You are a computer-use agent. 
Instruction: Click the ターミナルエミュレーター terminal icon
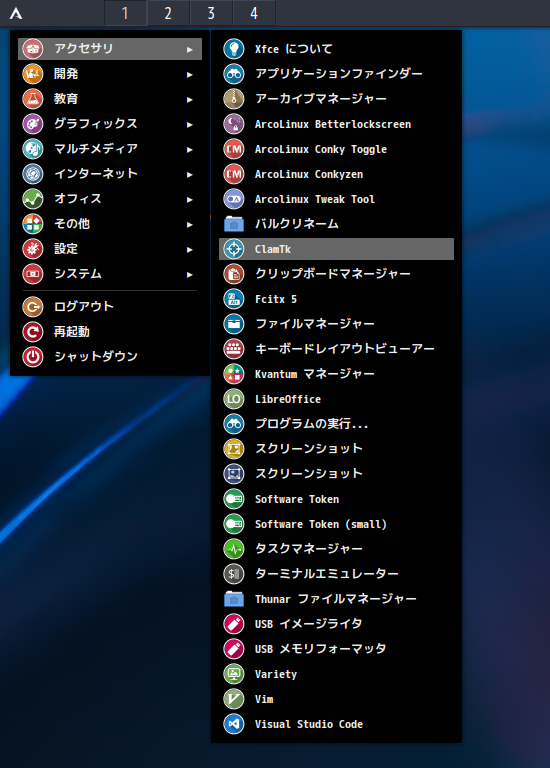[x=234, y=574]
